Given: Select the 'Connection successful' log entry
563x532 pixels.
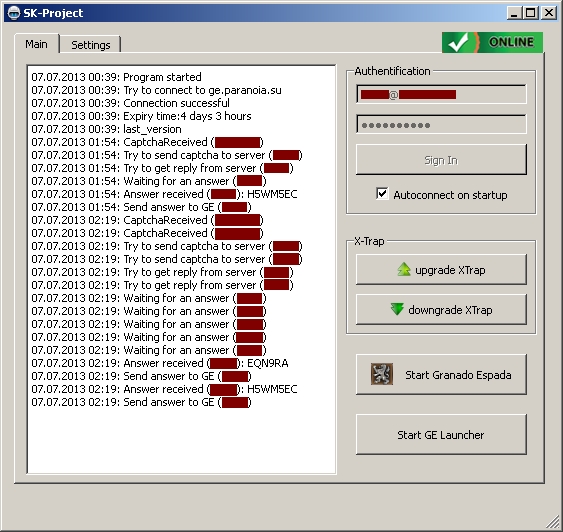Looking at the screenshot, I should tap(130, 103).
